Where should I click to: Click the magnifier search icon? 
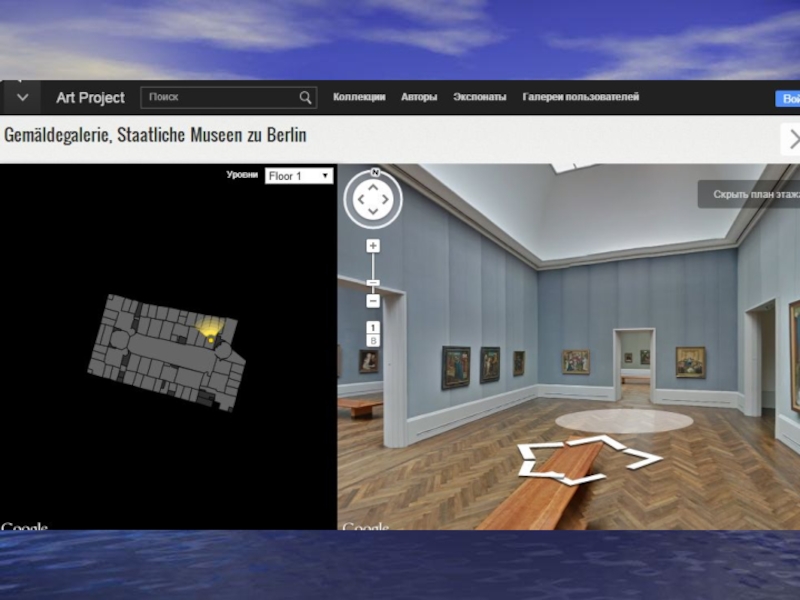[305, 97]
